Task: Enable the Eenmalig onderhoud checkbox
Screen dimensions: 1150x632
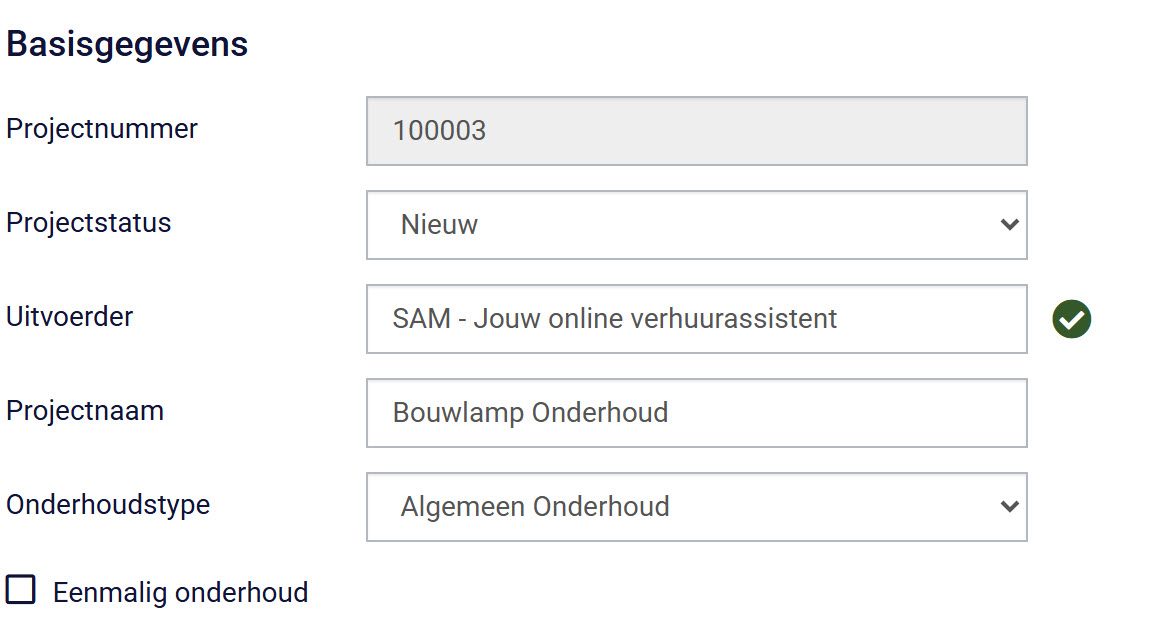Action: point(21,589)
